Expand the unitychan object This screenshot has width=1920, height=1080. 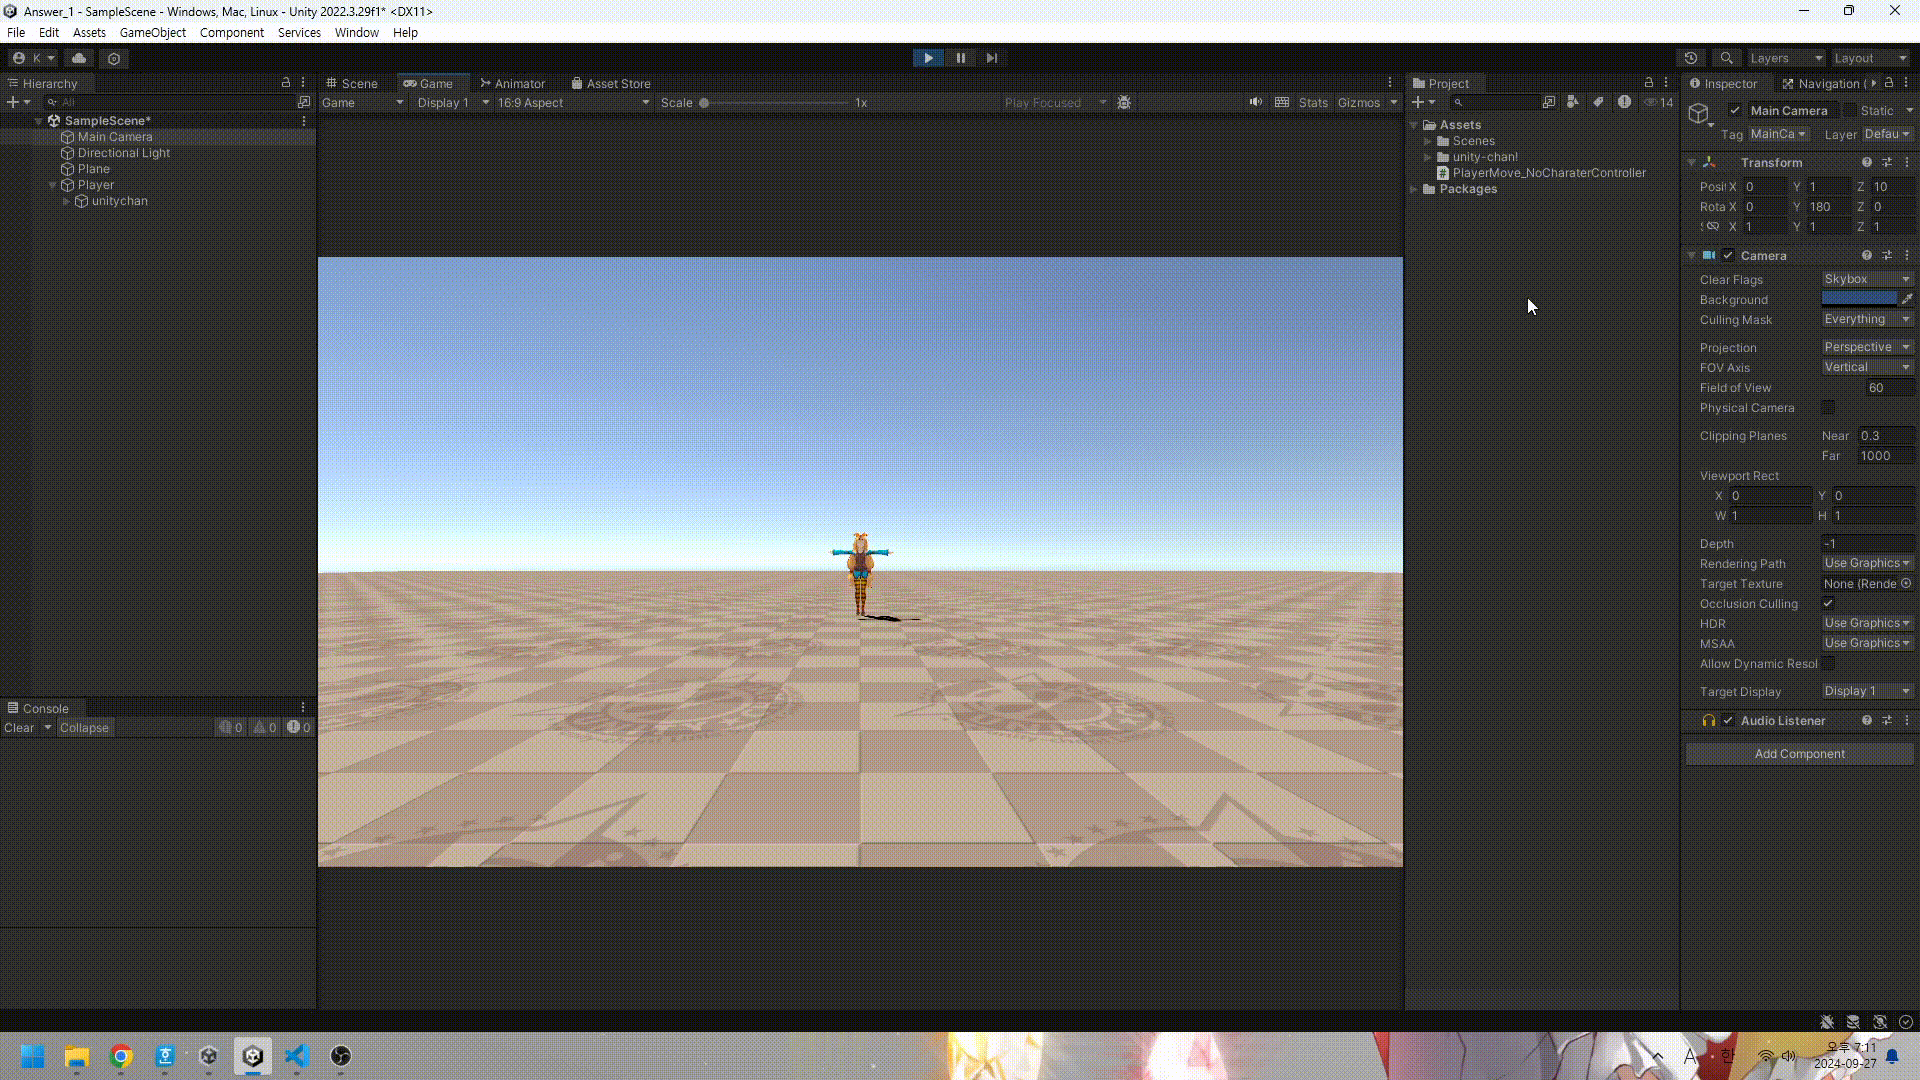66,201
